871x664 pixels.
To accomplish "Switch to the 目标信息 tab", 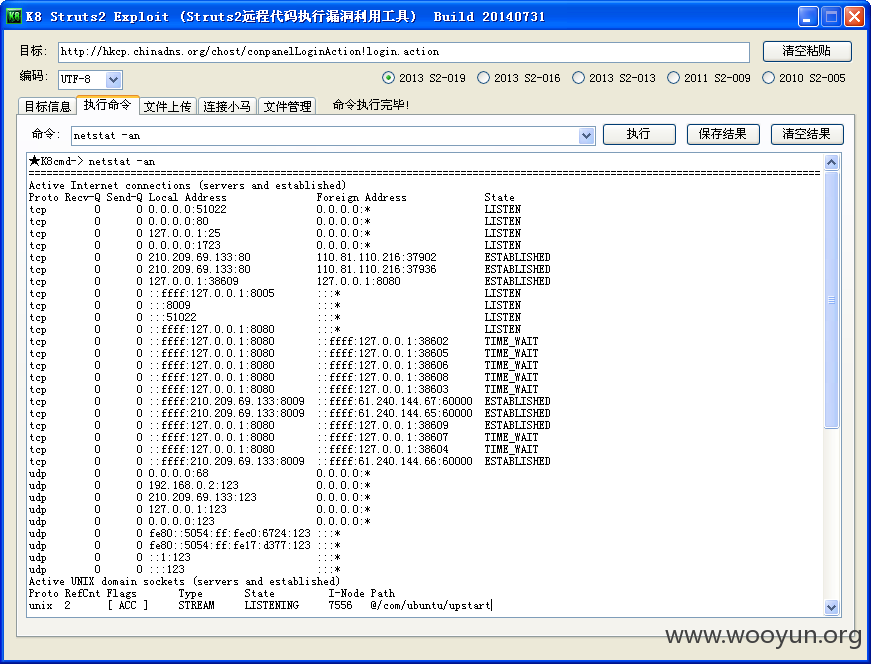I will coord(47,106).
